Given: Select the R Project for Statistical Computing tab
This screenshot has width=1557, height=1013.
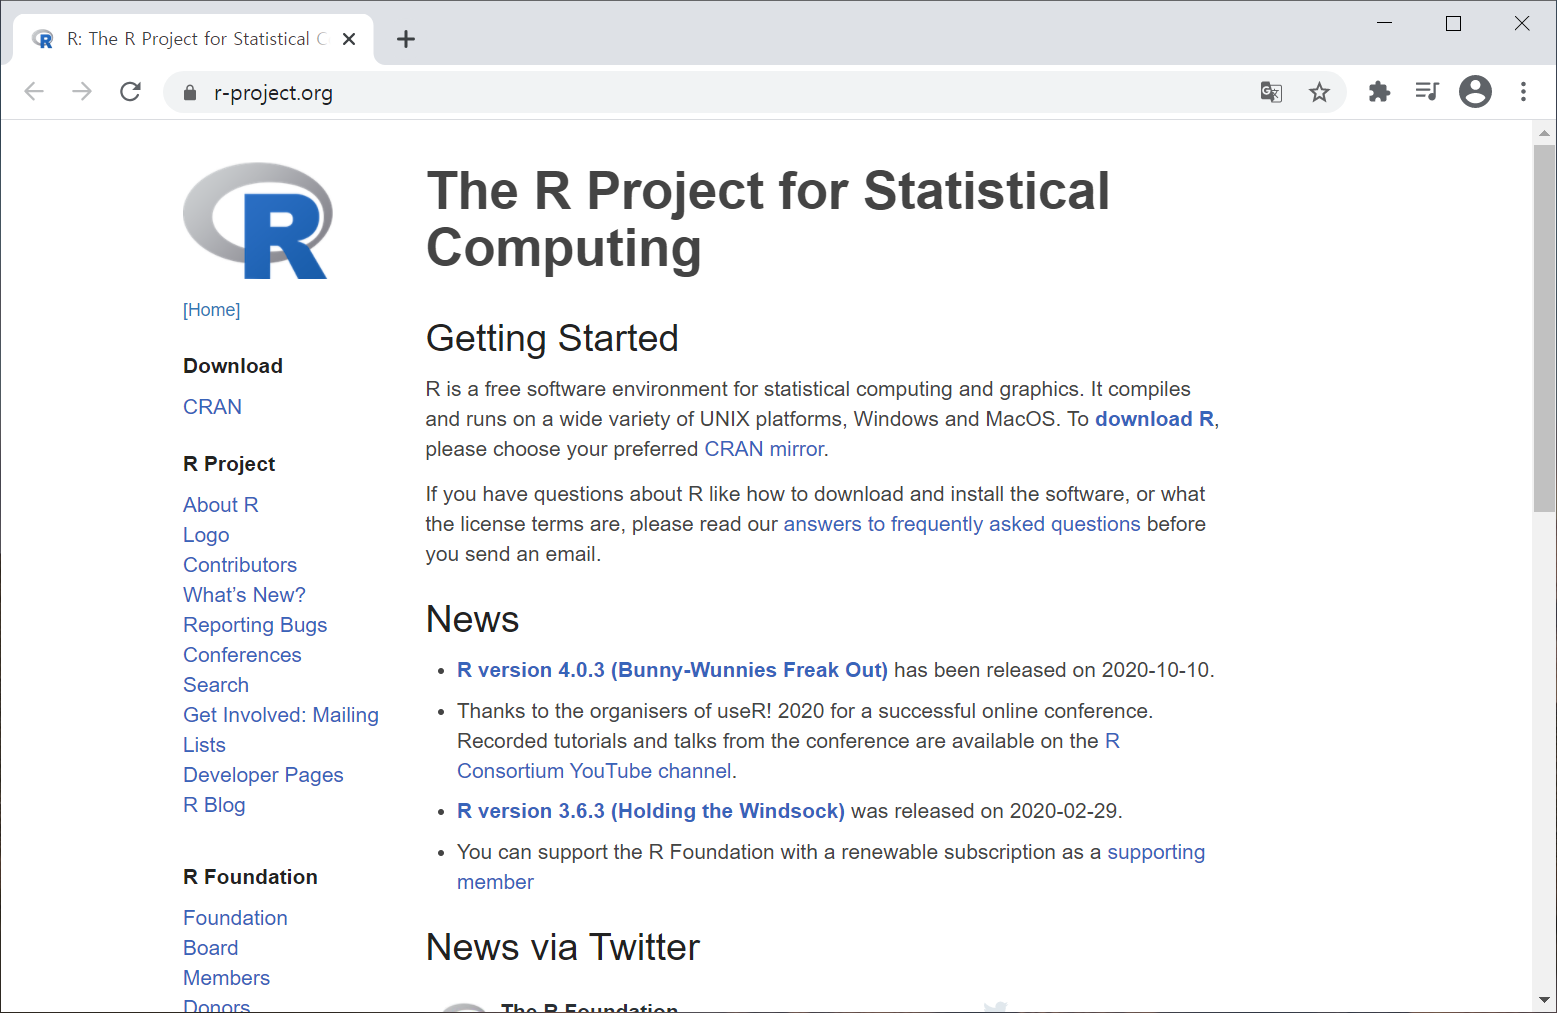Looking at the screenshot, I should click(x=195, y=39).
